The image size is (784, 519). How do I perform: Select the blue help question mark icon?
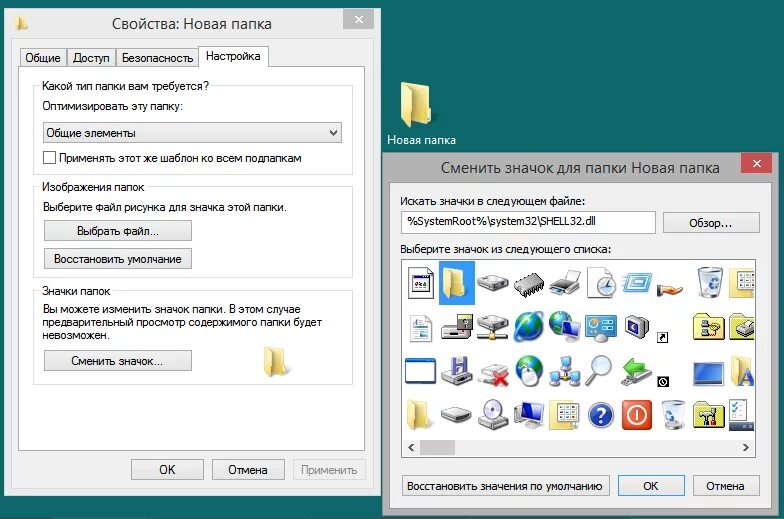point(600,415)
